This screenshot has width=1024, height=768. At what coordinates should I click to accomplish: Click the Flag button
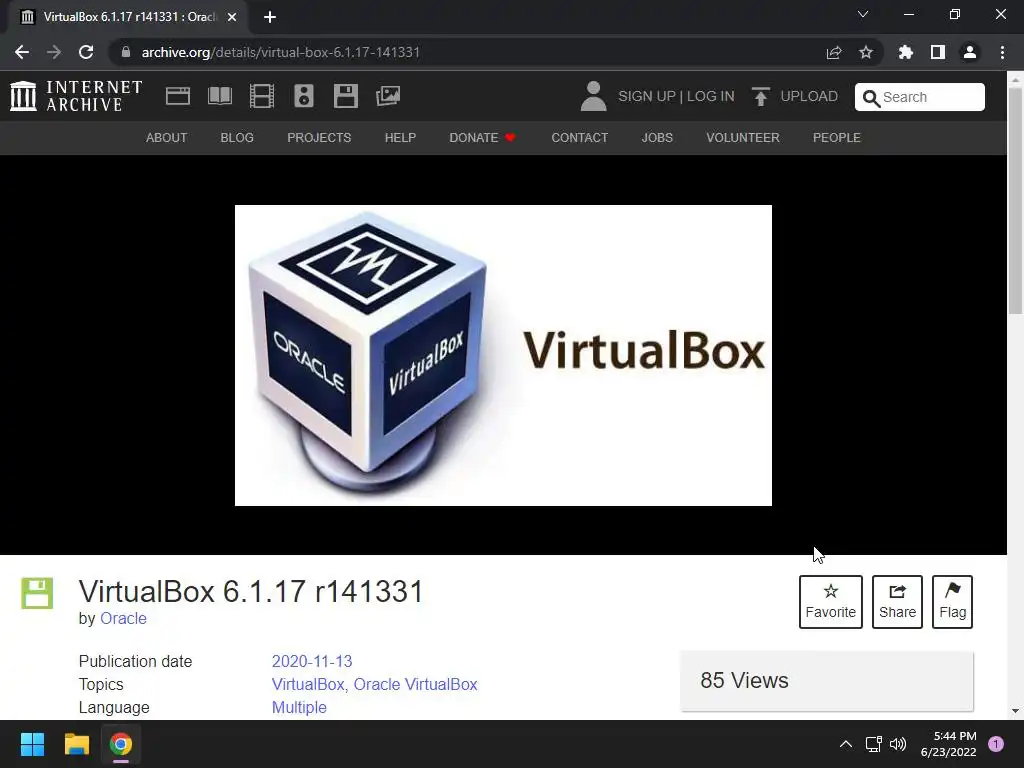[952, 601]
